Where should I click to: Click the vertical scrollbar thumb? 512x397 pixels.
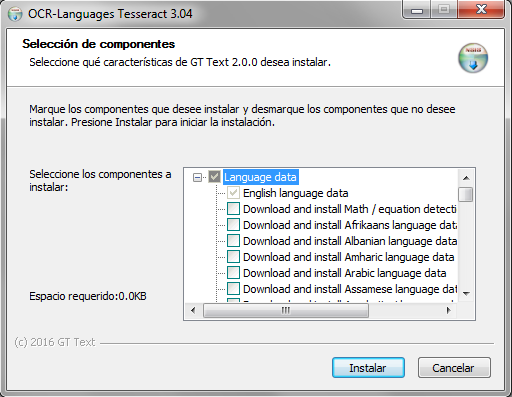(466, 194)
